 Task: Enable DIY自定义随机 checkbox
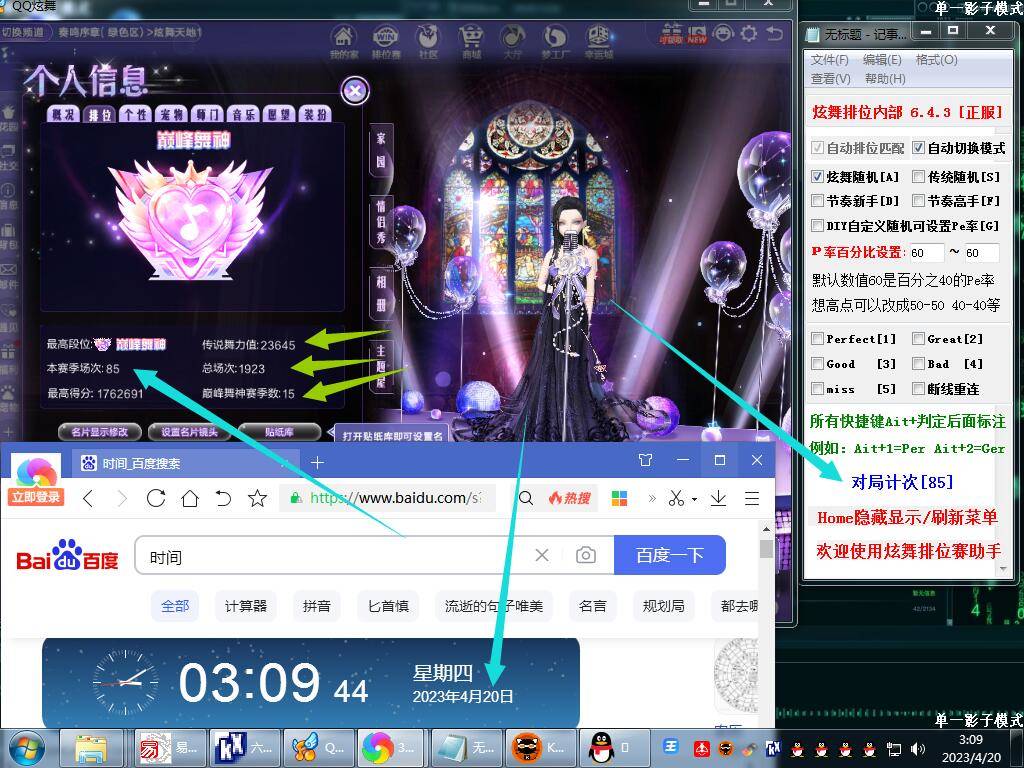coord(817,225)
